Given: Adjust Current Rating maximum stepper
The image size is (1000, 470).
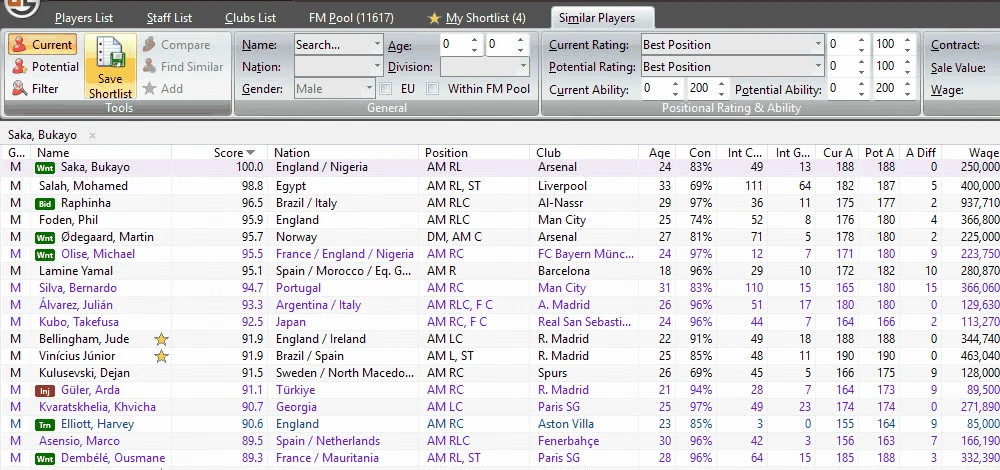Looking at the screenshot, I should coord(908,45).
